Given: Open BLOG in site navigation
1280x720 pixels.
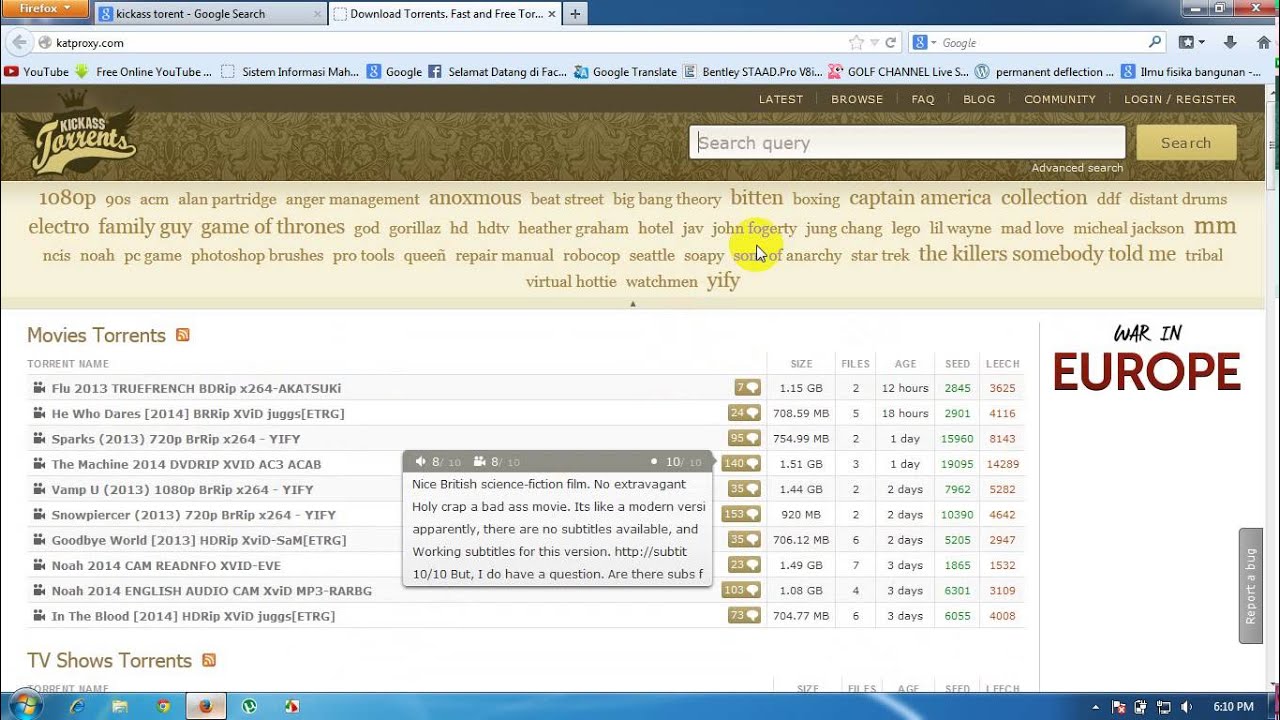Looking at the screenshot, I should (x=979, y=99).
